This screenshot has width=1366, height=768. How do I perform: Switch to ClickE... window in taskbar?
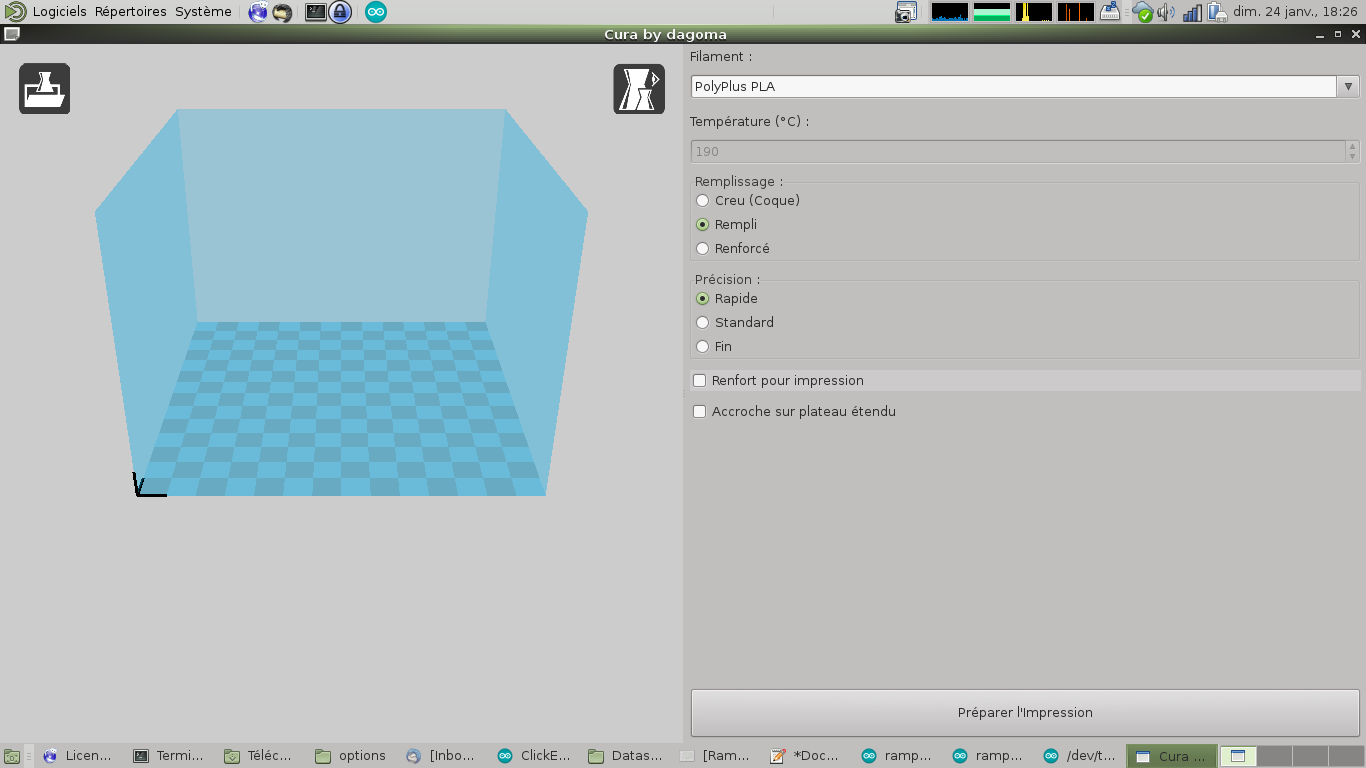tap(535, 756)
